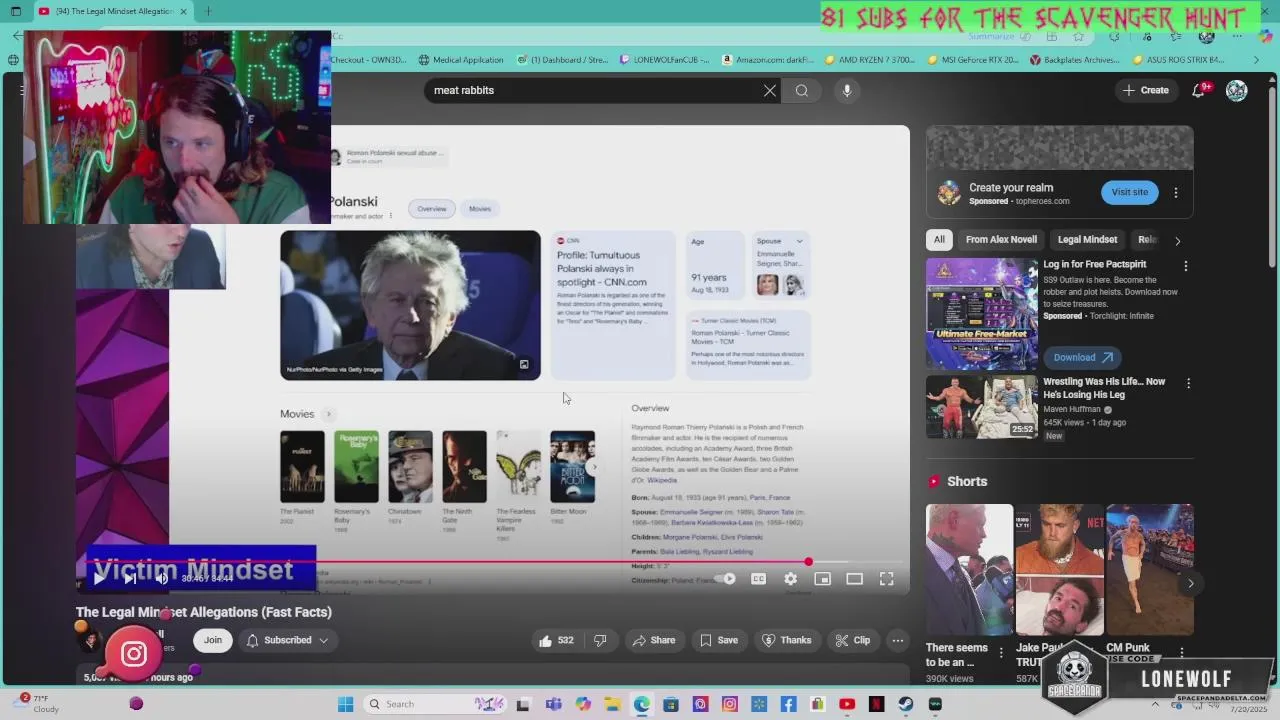Screen dimensions: 1280x720
Task: Create a Clip of the video
Action: [x=853, y=640]
